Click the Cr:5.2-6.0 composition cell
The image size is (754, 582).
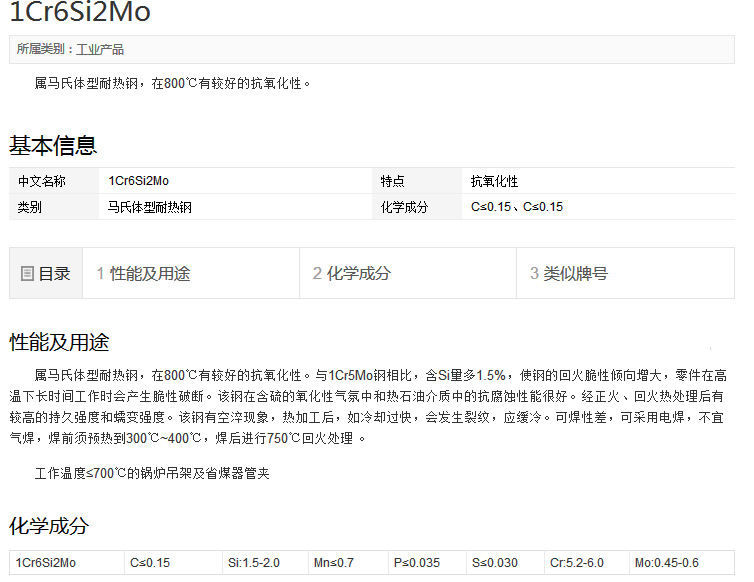coord(578,563)
